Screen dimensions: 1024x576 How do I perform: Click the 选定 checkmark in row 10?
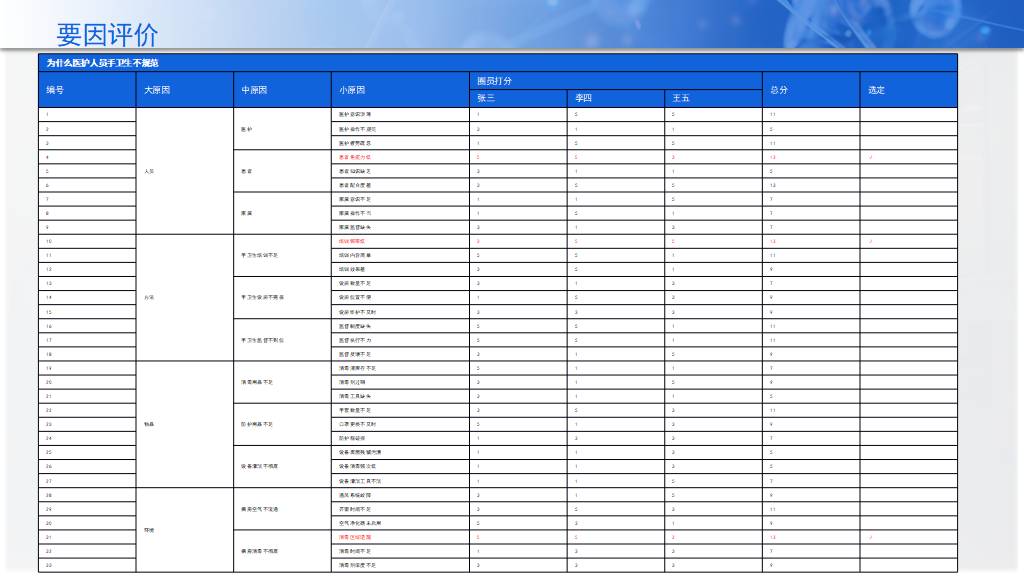(x=871, y=241)
